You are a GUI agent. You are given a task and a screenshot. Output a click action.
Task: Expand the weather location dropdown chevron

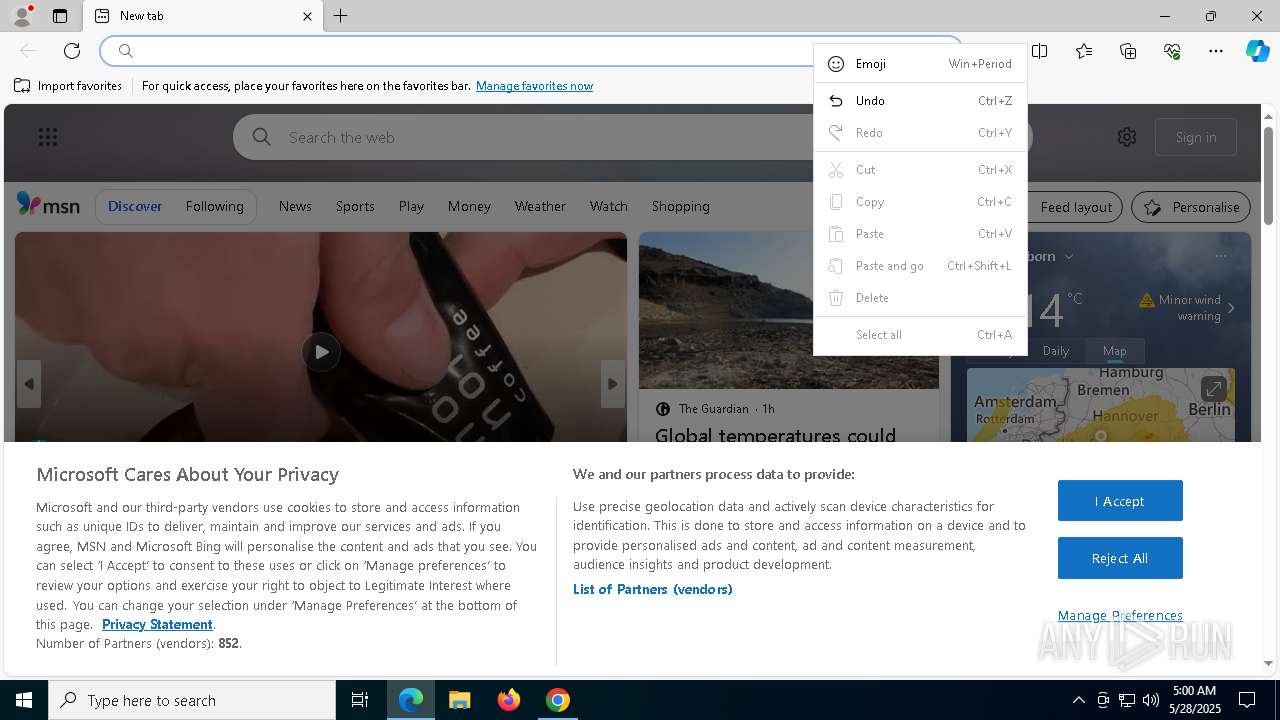tap(1068, 256)
